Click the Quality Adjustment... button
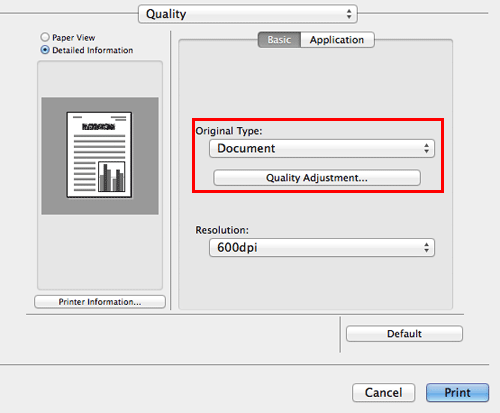Viewport: 500px width, 413px height. click(x=317, y=178)
